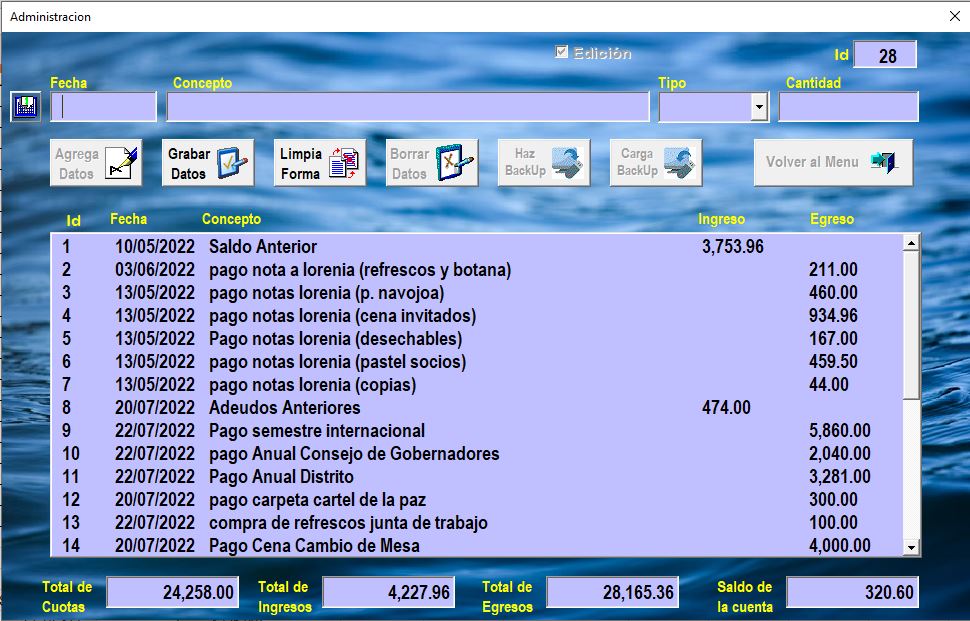Select row "Pago Anual Distrito"
Image resolution: width=970 pixels, height=621 pixels.
(x=476, y=476)
